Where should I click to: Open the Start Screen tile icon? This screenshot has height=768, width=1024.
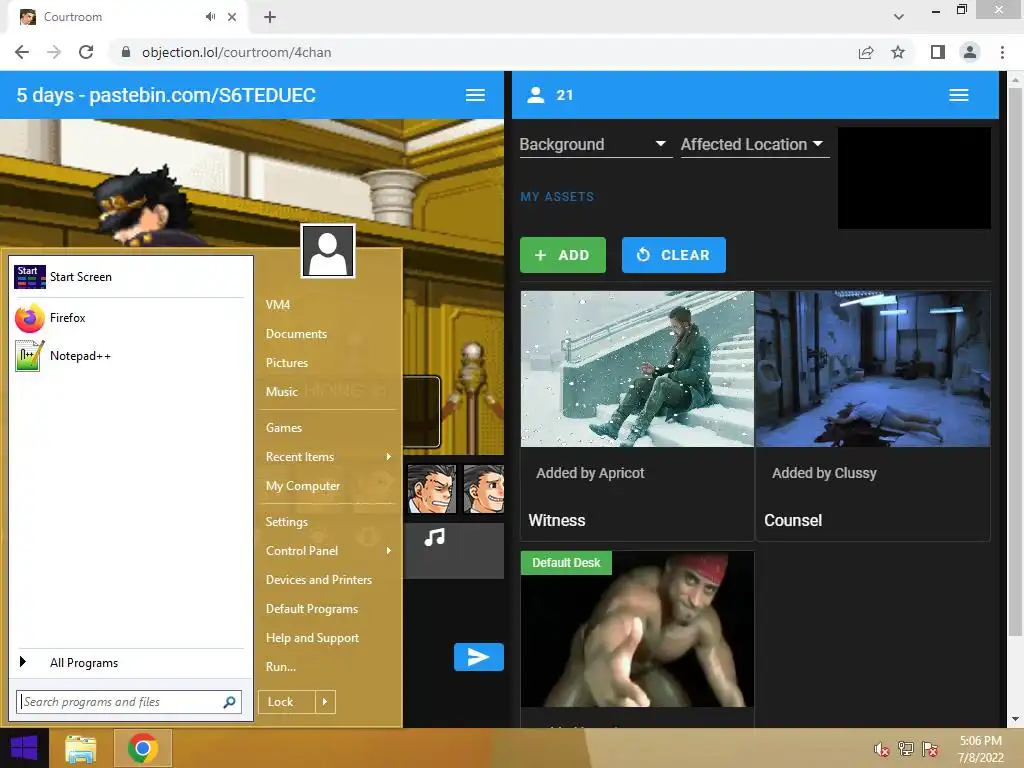[29, 277]
